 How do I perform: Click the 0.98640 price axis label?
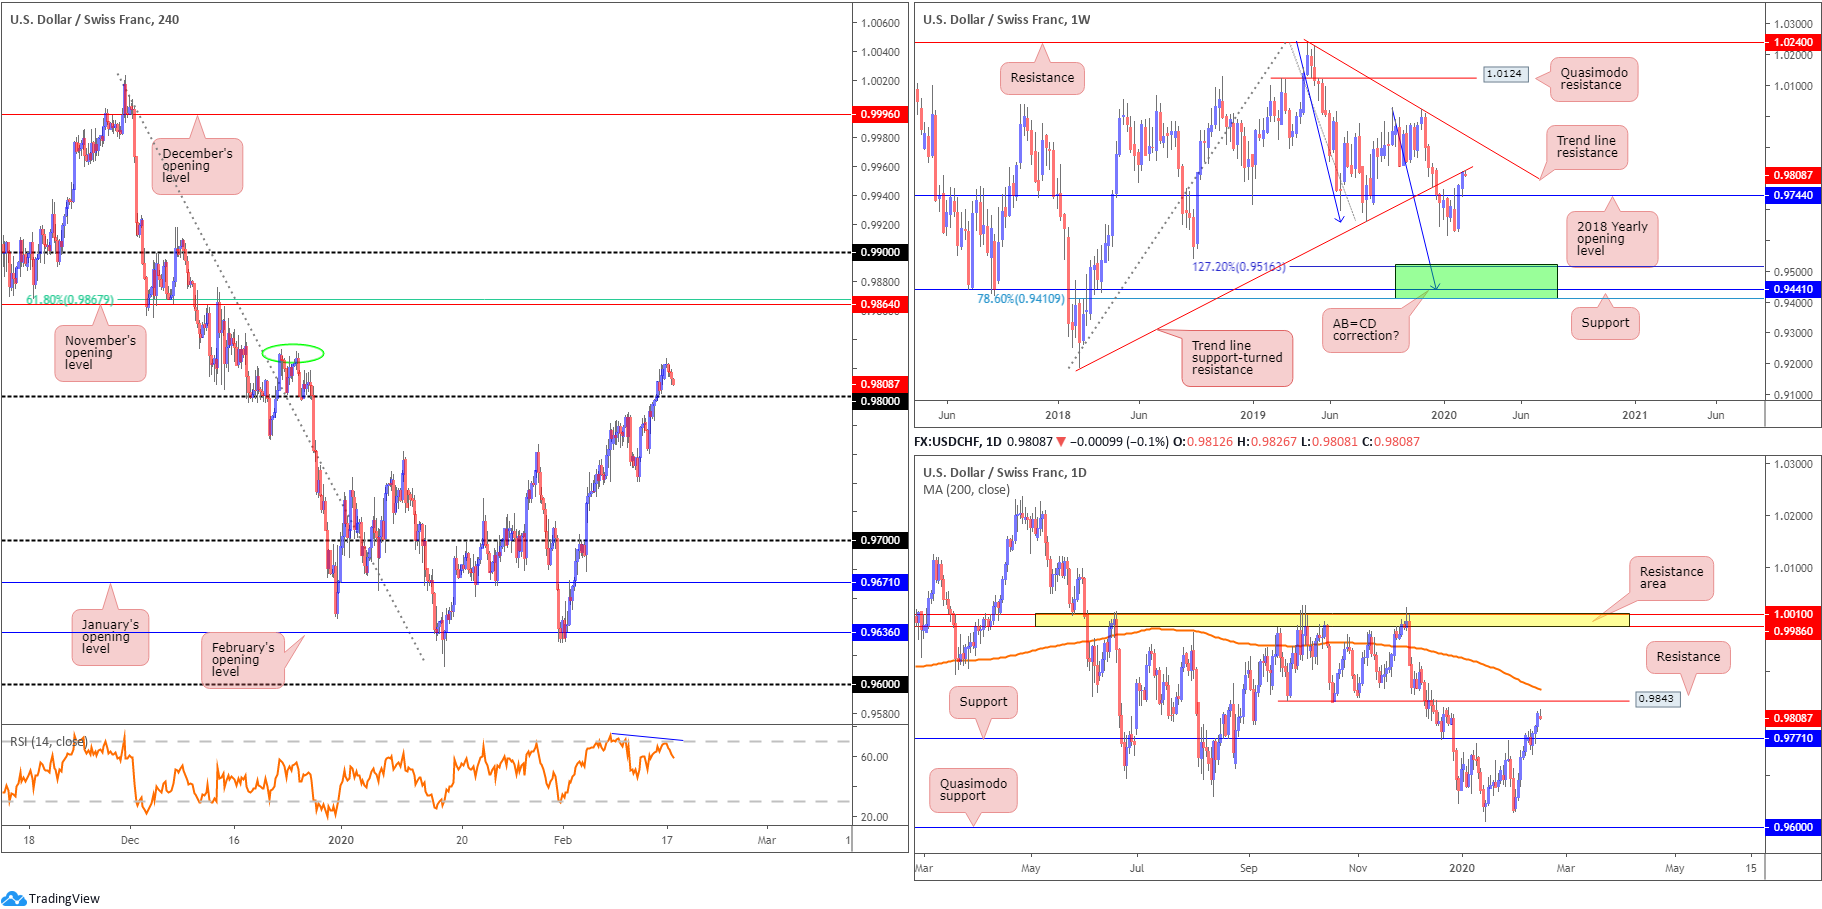point(881,304)
